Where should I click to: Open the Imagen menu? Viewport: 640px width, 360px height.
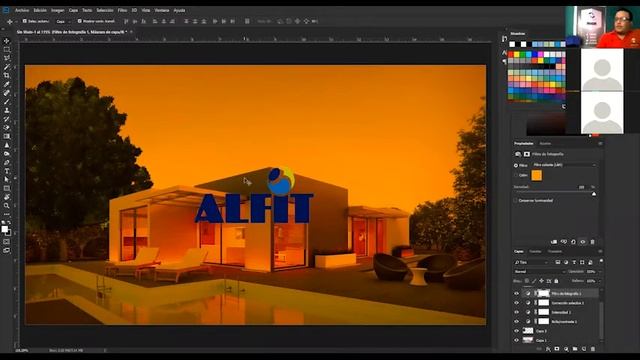(58, 10)
